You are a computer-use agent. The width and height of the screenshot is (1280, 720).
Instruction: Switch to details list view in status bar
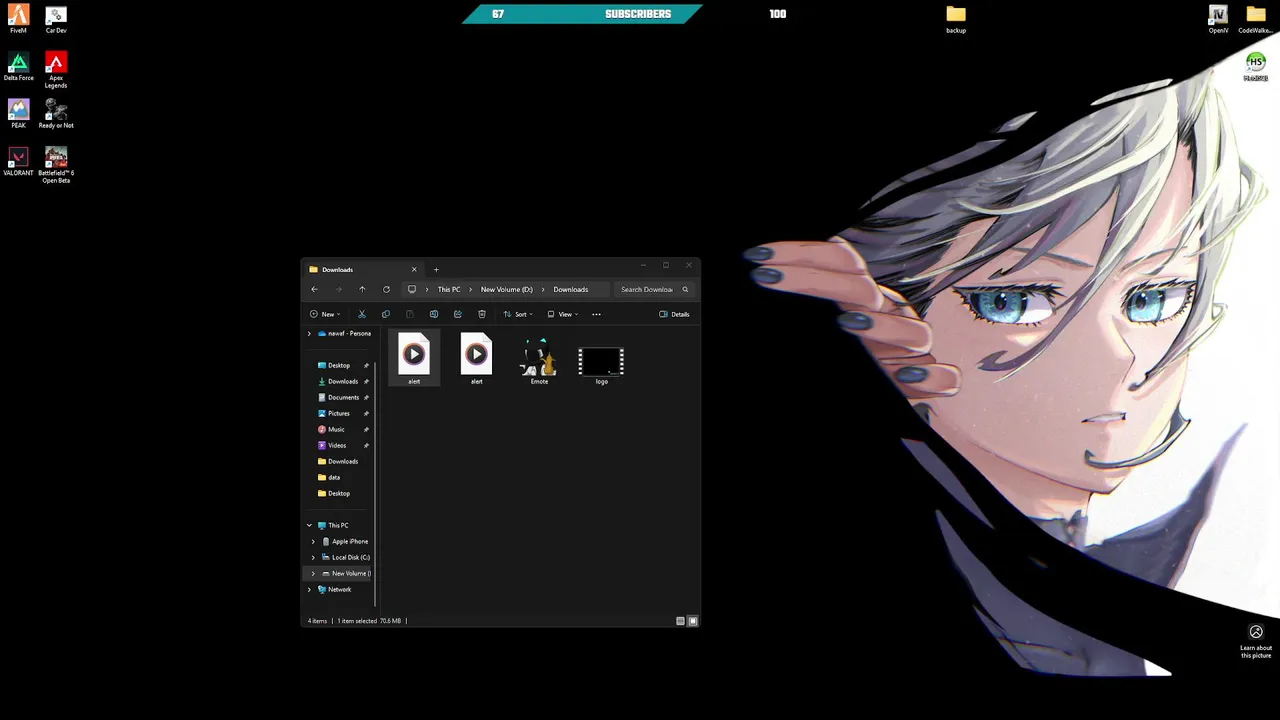680,621
